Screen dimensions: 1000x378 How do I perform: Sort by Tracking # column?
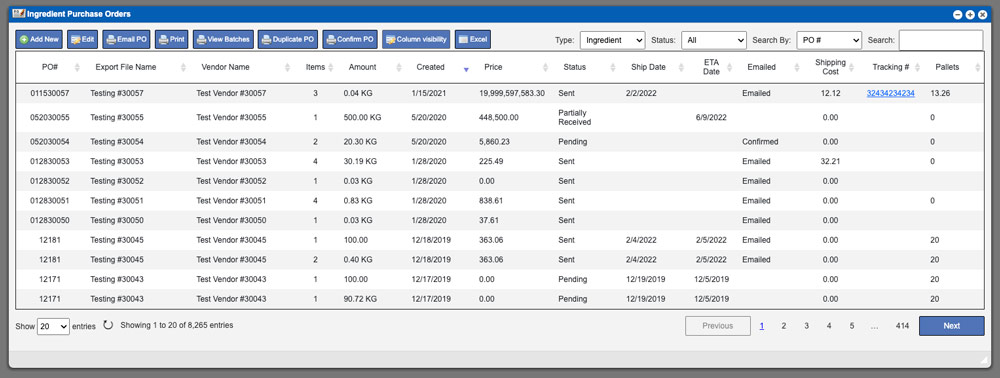coord(890,67)
